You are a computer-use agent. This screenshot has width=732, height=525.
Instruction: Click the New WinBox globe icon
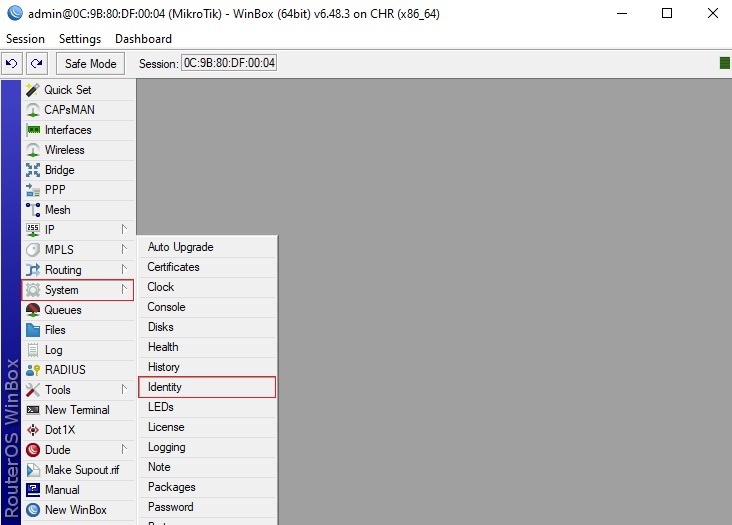(x=33, y=510)
